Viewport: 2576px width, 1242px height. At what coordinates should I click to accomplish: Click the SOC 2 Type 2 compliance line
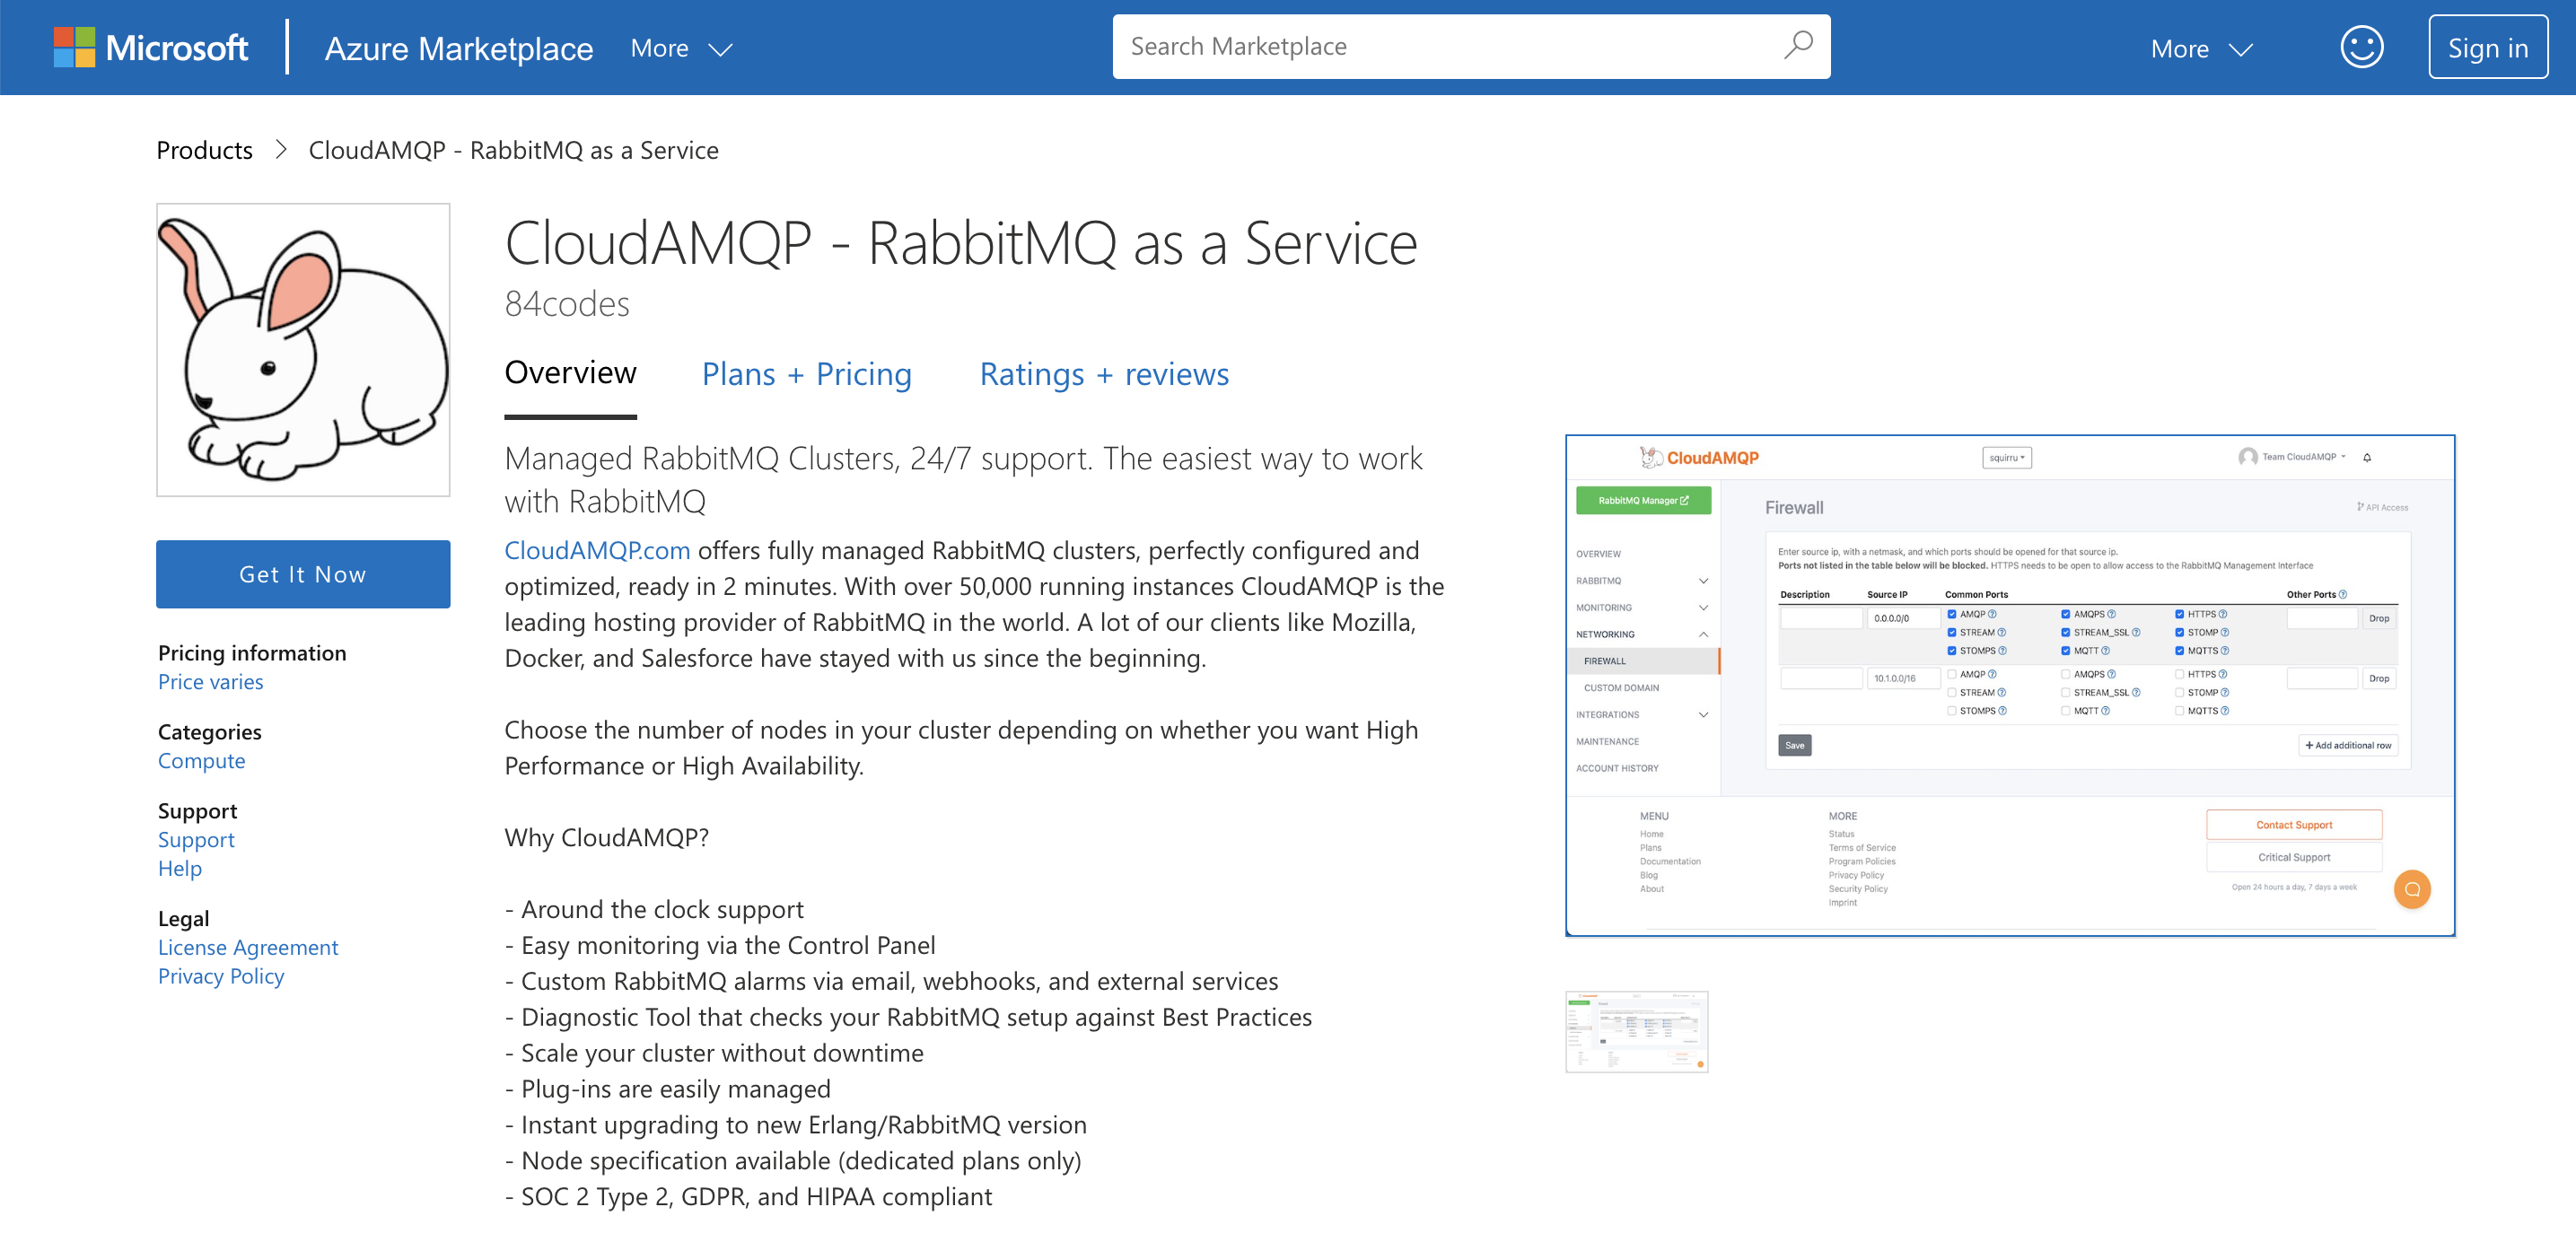tap(748, 1197)
